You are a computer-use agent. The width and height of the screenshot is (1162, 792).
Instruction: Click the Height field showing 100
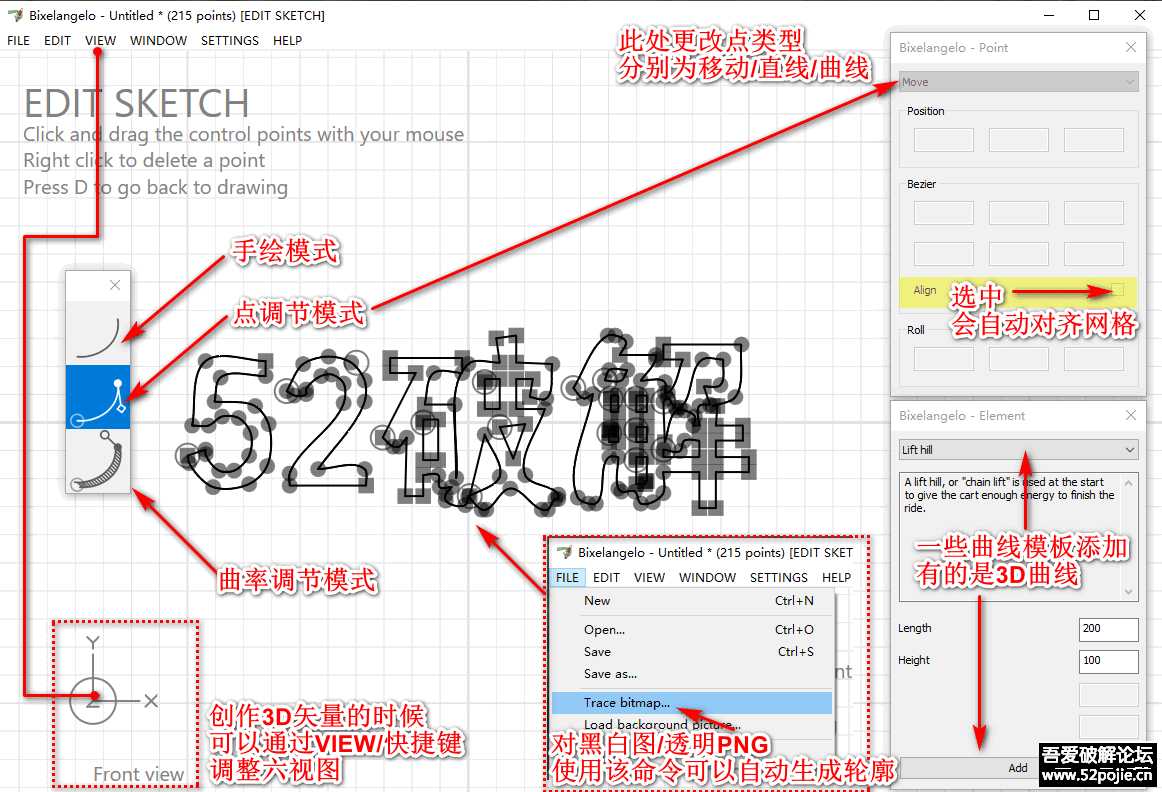tap(1108, 661)
